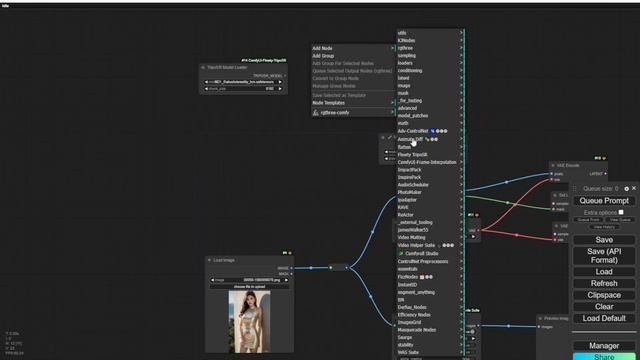Select the pixels input port on VAE Encode

(552, 174)
